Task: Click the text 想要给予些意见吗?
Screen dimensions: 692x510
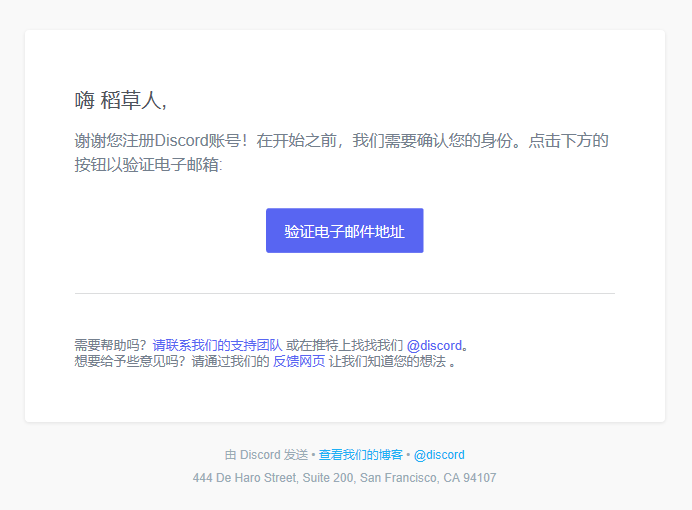Action: click(x=130, y=361)
